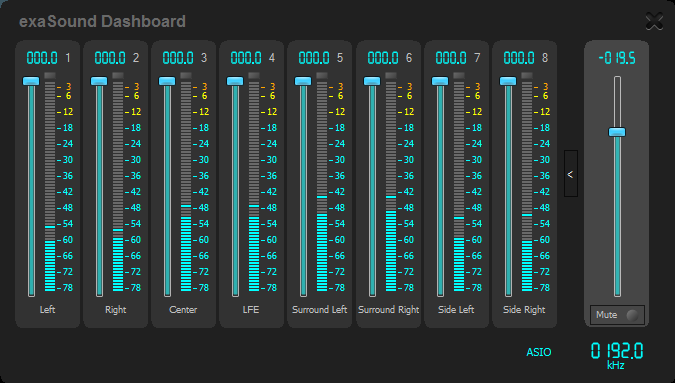Click the LFE channel level meter

(254, 182)
